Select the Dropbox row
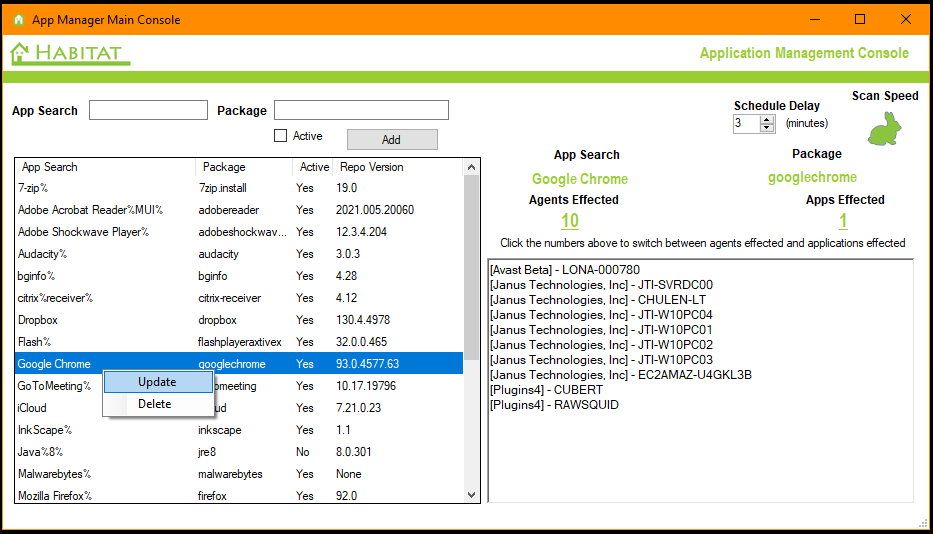 pos(239,320)
